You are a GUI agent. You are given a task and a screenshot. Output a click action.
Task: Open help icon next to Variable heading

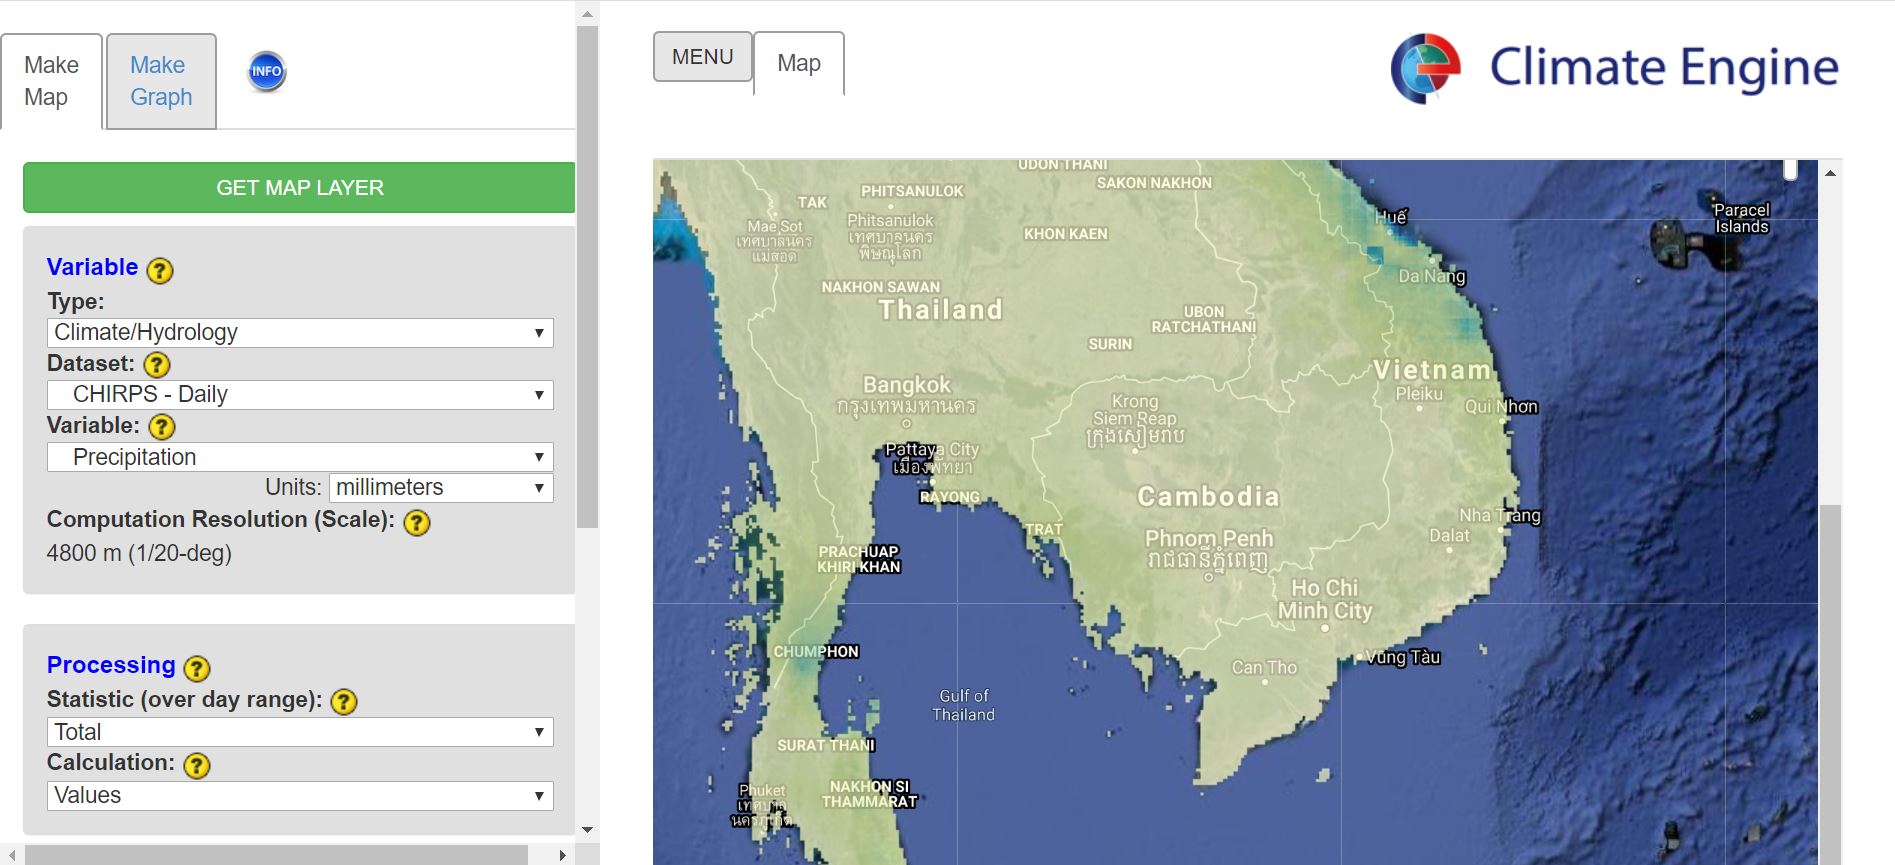click(160, 270)
